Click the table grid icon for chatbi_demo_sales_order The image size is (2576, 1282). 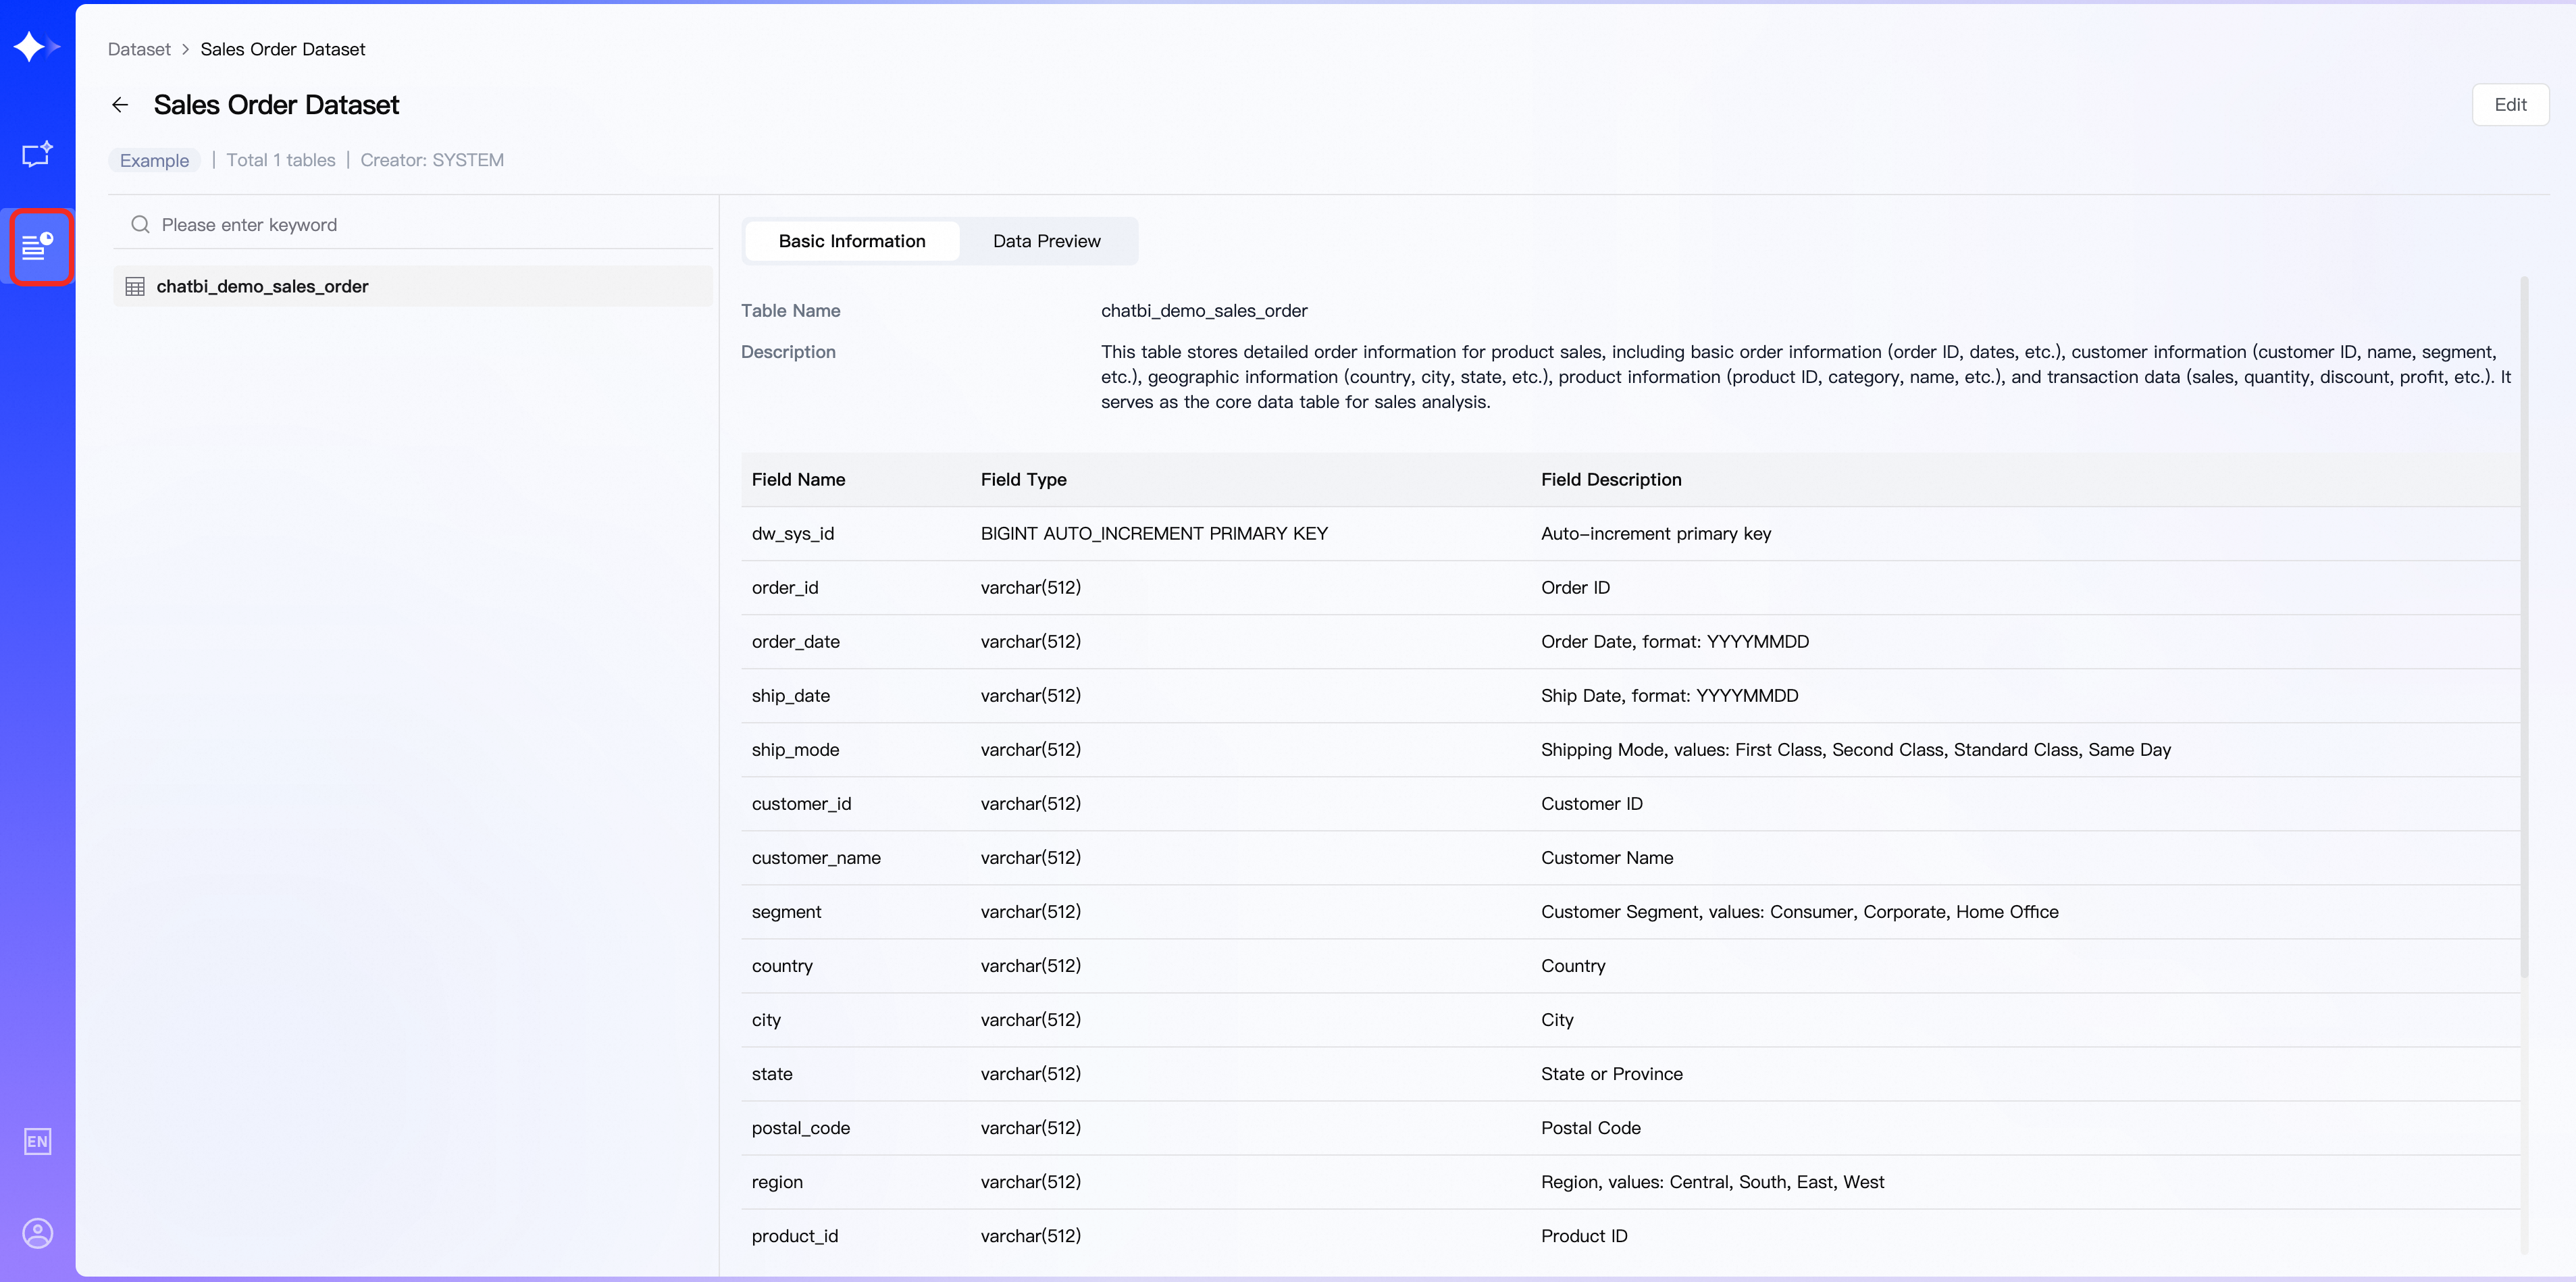(135, 287)
